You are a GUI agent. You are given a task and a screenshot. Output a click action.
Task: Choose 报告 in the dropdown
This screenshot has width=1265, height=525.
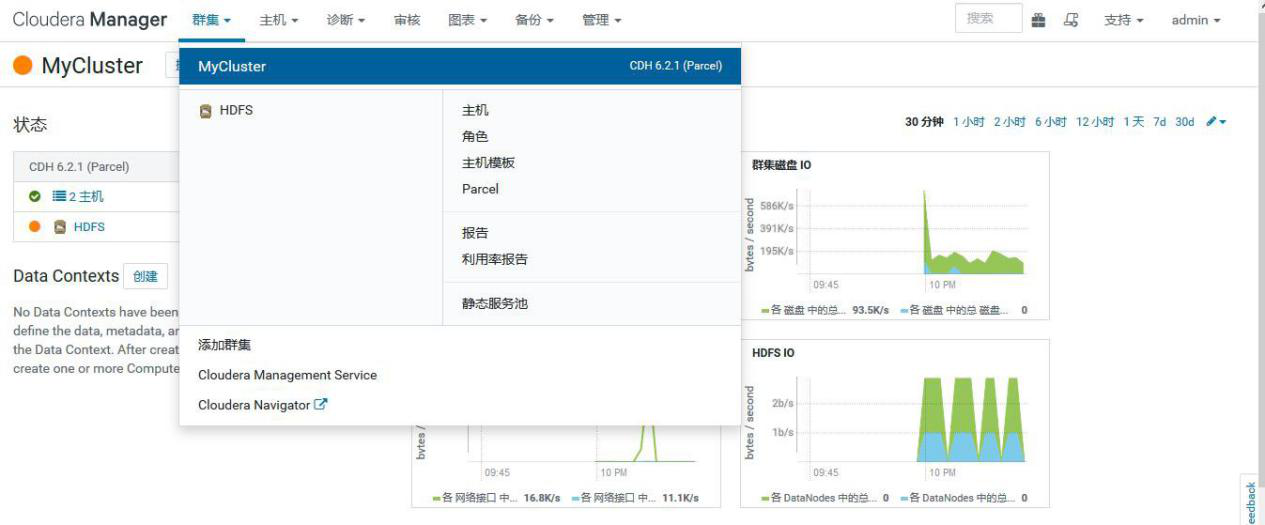475,233
